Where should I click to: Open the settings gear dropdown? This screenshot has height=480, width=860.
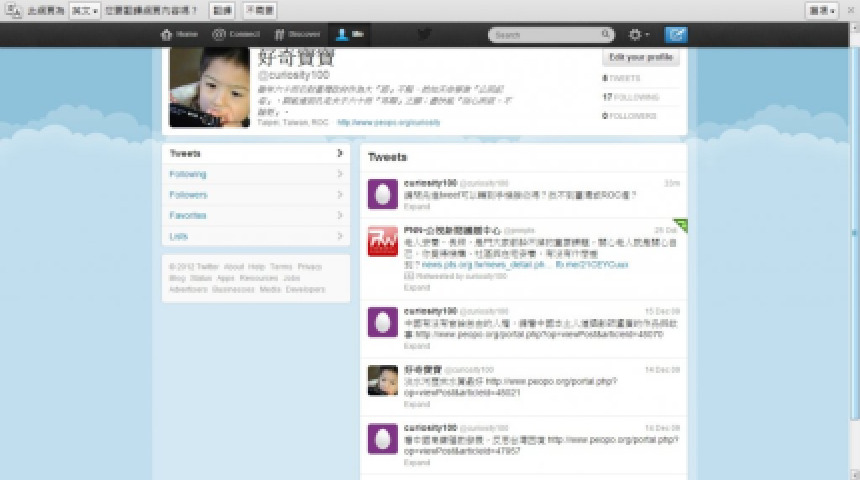click(x=638, y=35)
